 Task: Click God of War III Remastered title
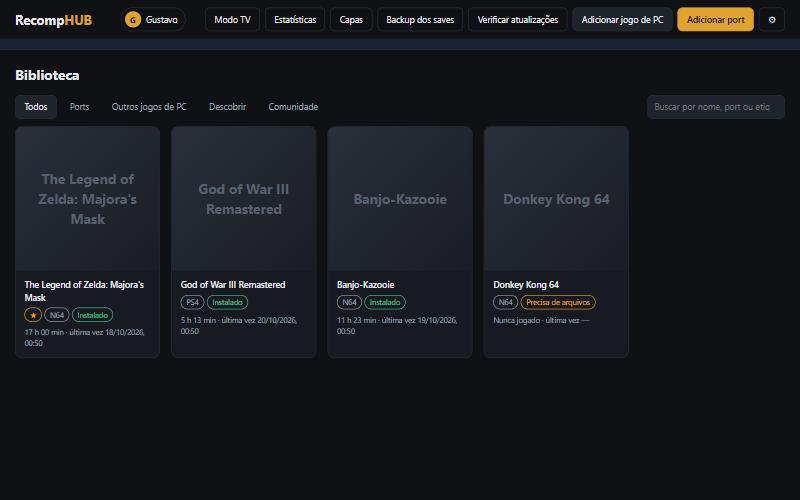click(233, 285)
